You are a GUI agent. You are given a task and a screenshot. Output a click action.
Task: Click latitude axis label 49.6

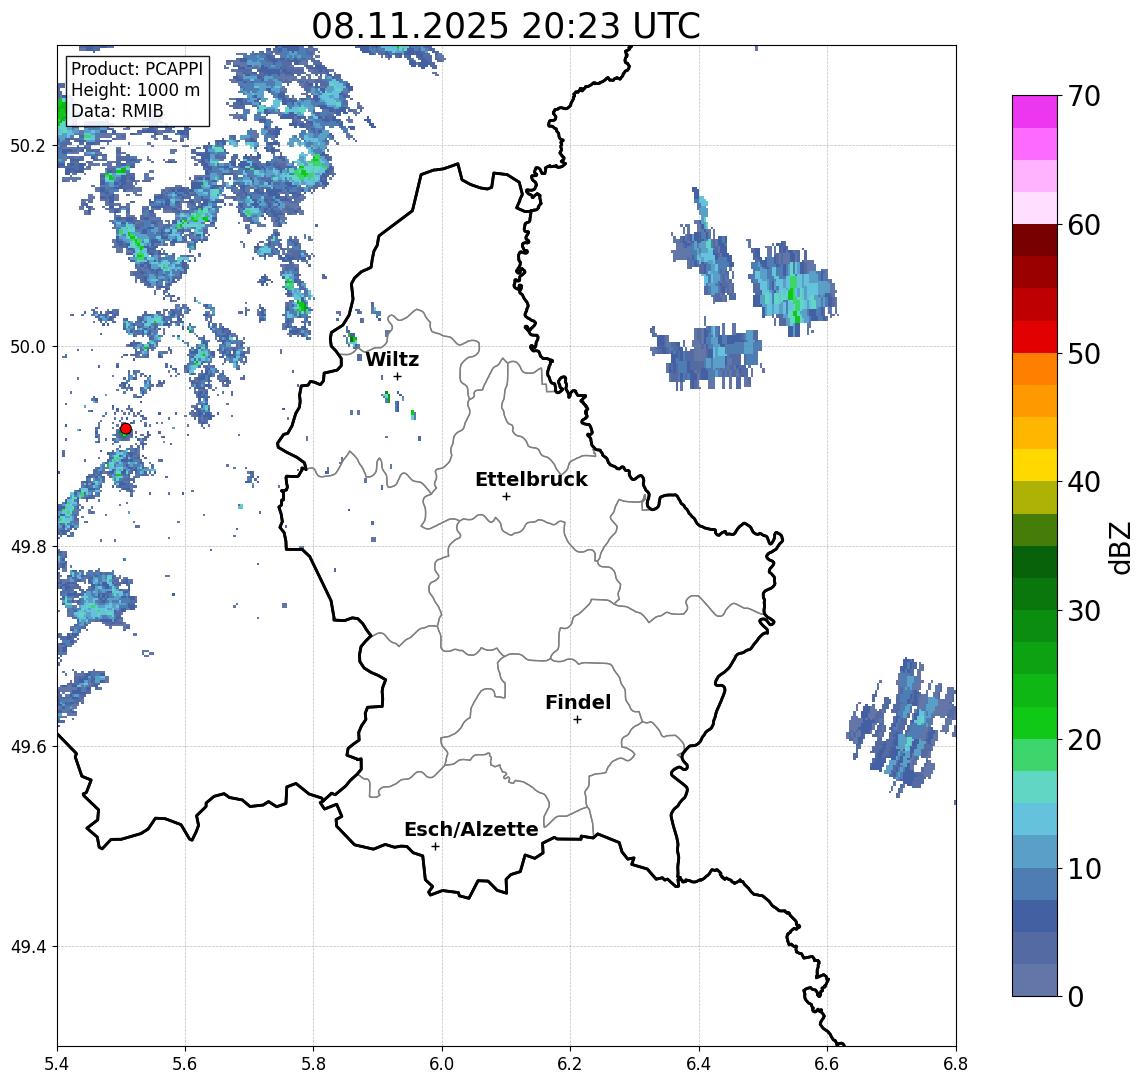(x=28, y=747)
